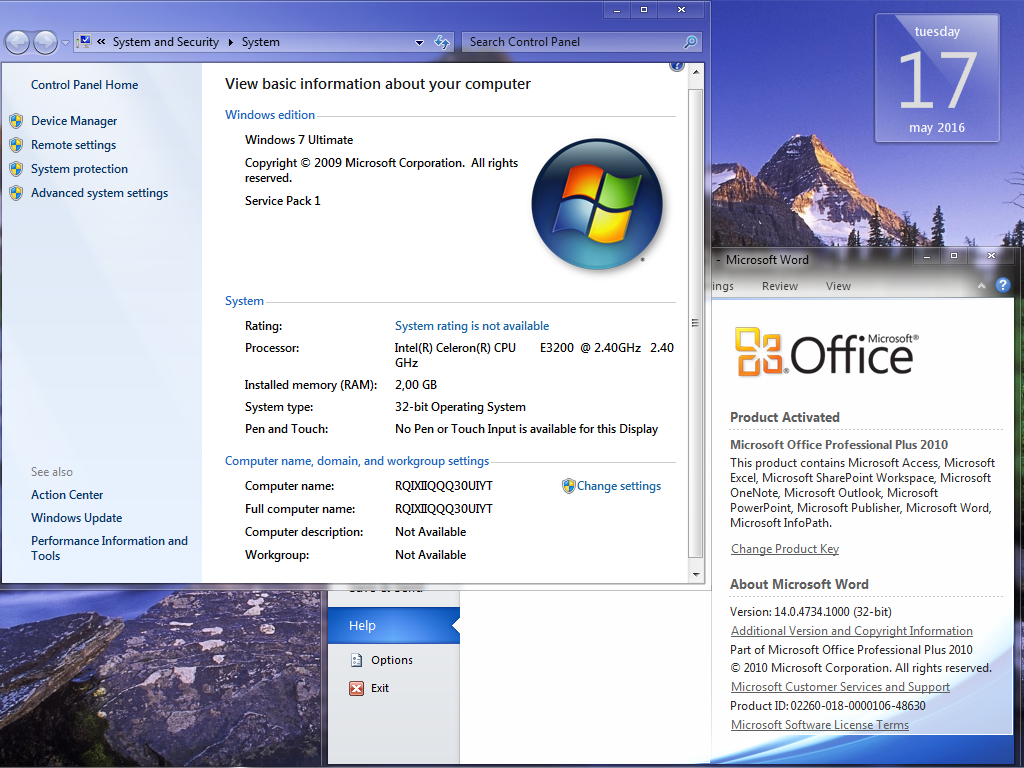This screenshot has height=768, width=1024.
Task: Click 'System' in the address breadcrumb
Action: (x=261, y=42)
